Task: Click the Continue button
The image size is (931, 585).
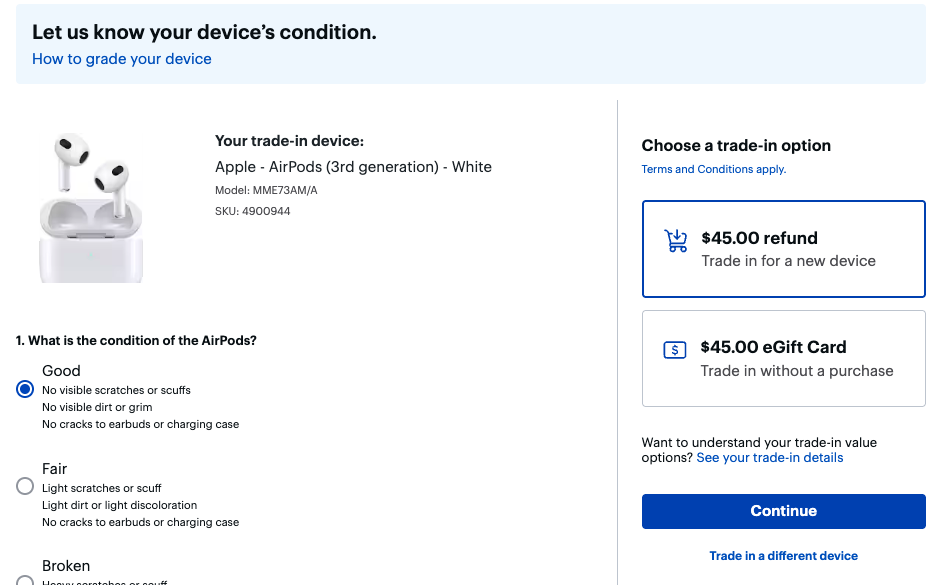Action: point(783,511)
